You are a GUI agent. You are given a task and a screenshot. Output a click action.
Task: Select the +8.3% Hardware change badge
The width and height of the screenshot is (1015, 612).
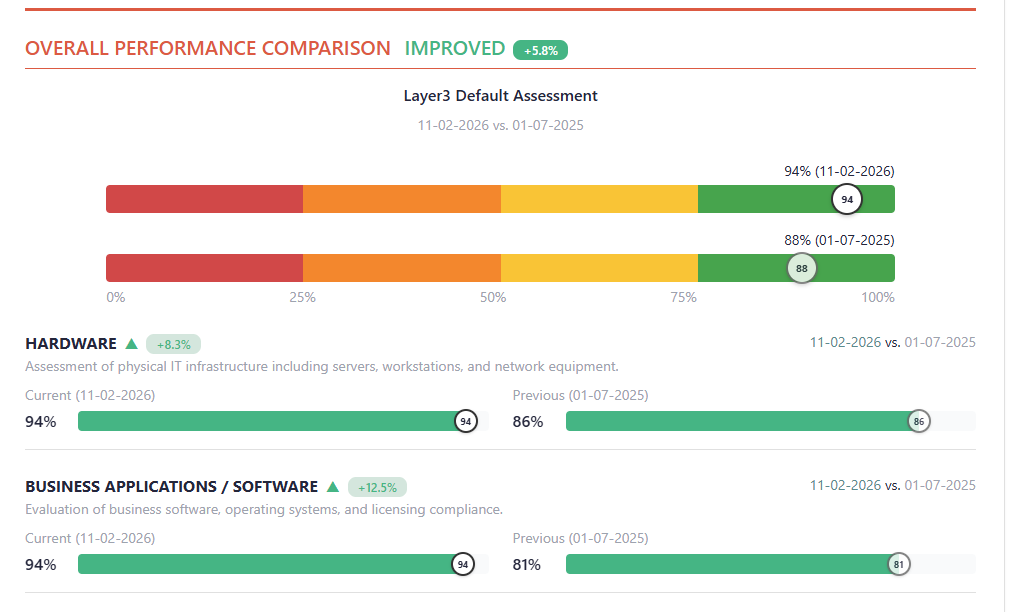coord(174,344)
